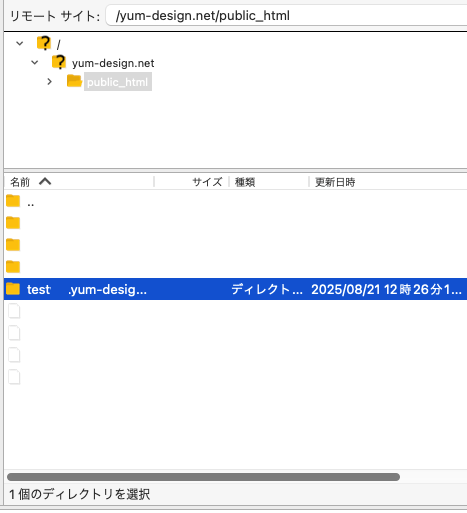This screenshot has width=467, height=513.
Task: Select the public_html tree item label
Action: [x=118, y=82]
